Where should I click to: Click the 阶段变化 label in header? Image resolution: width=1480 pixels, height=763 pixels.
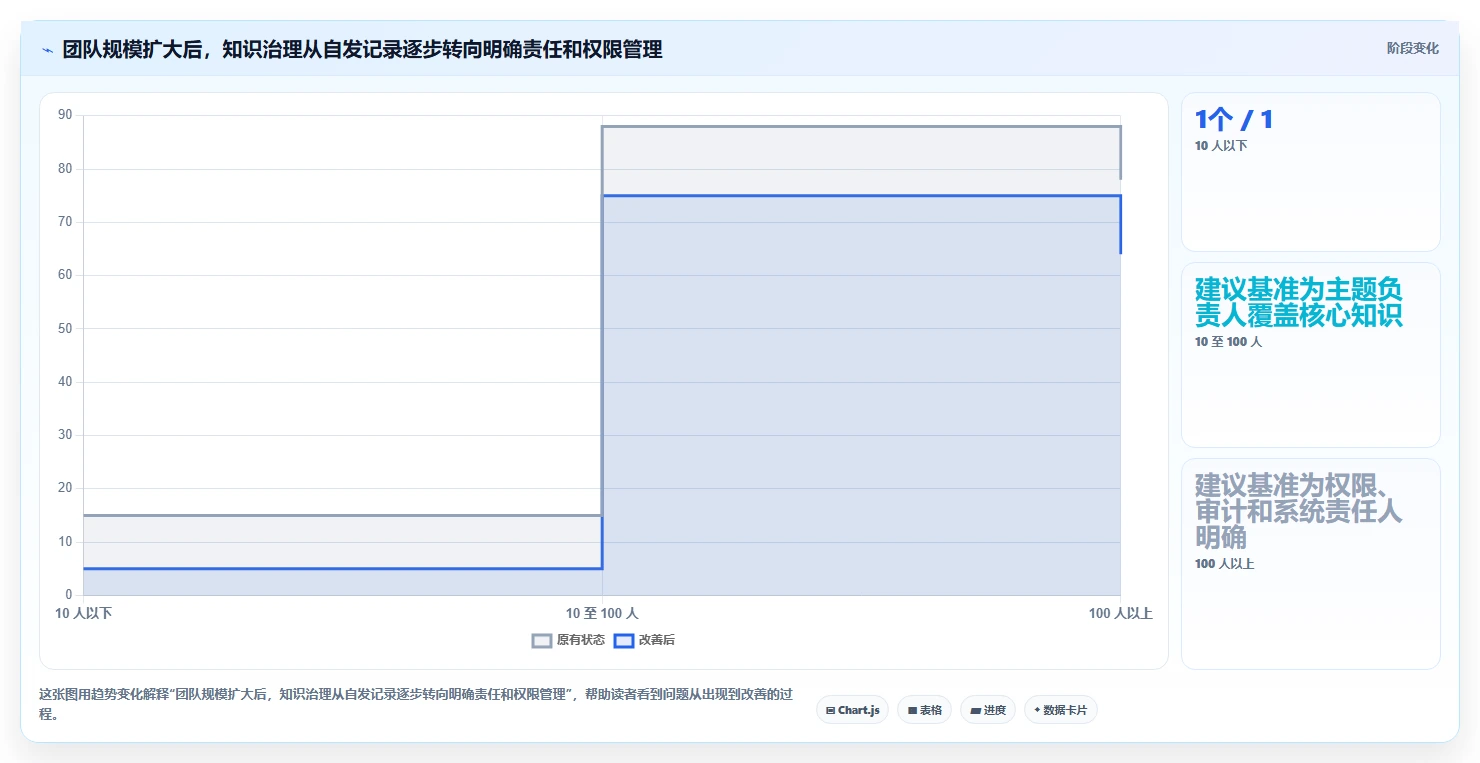point(1413,48)
